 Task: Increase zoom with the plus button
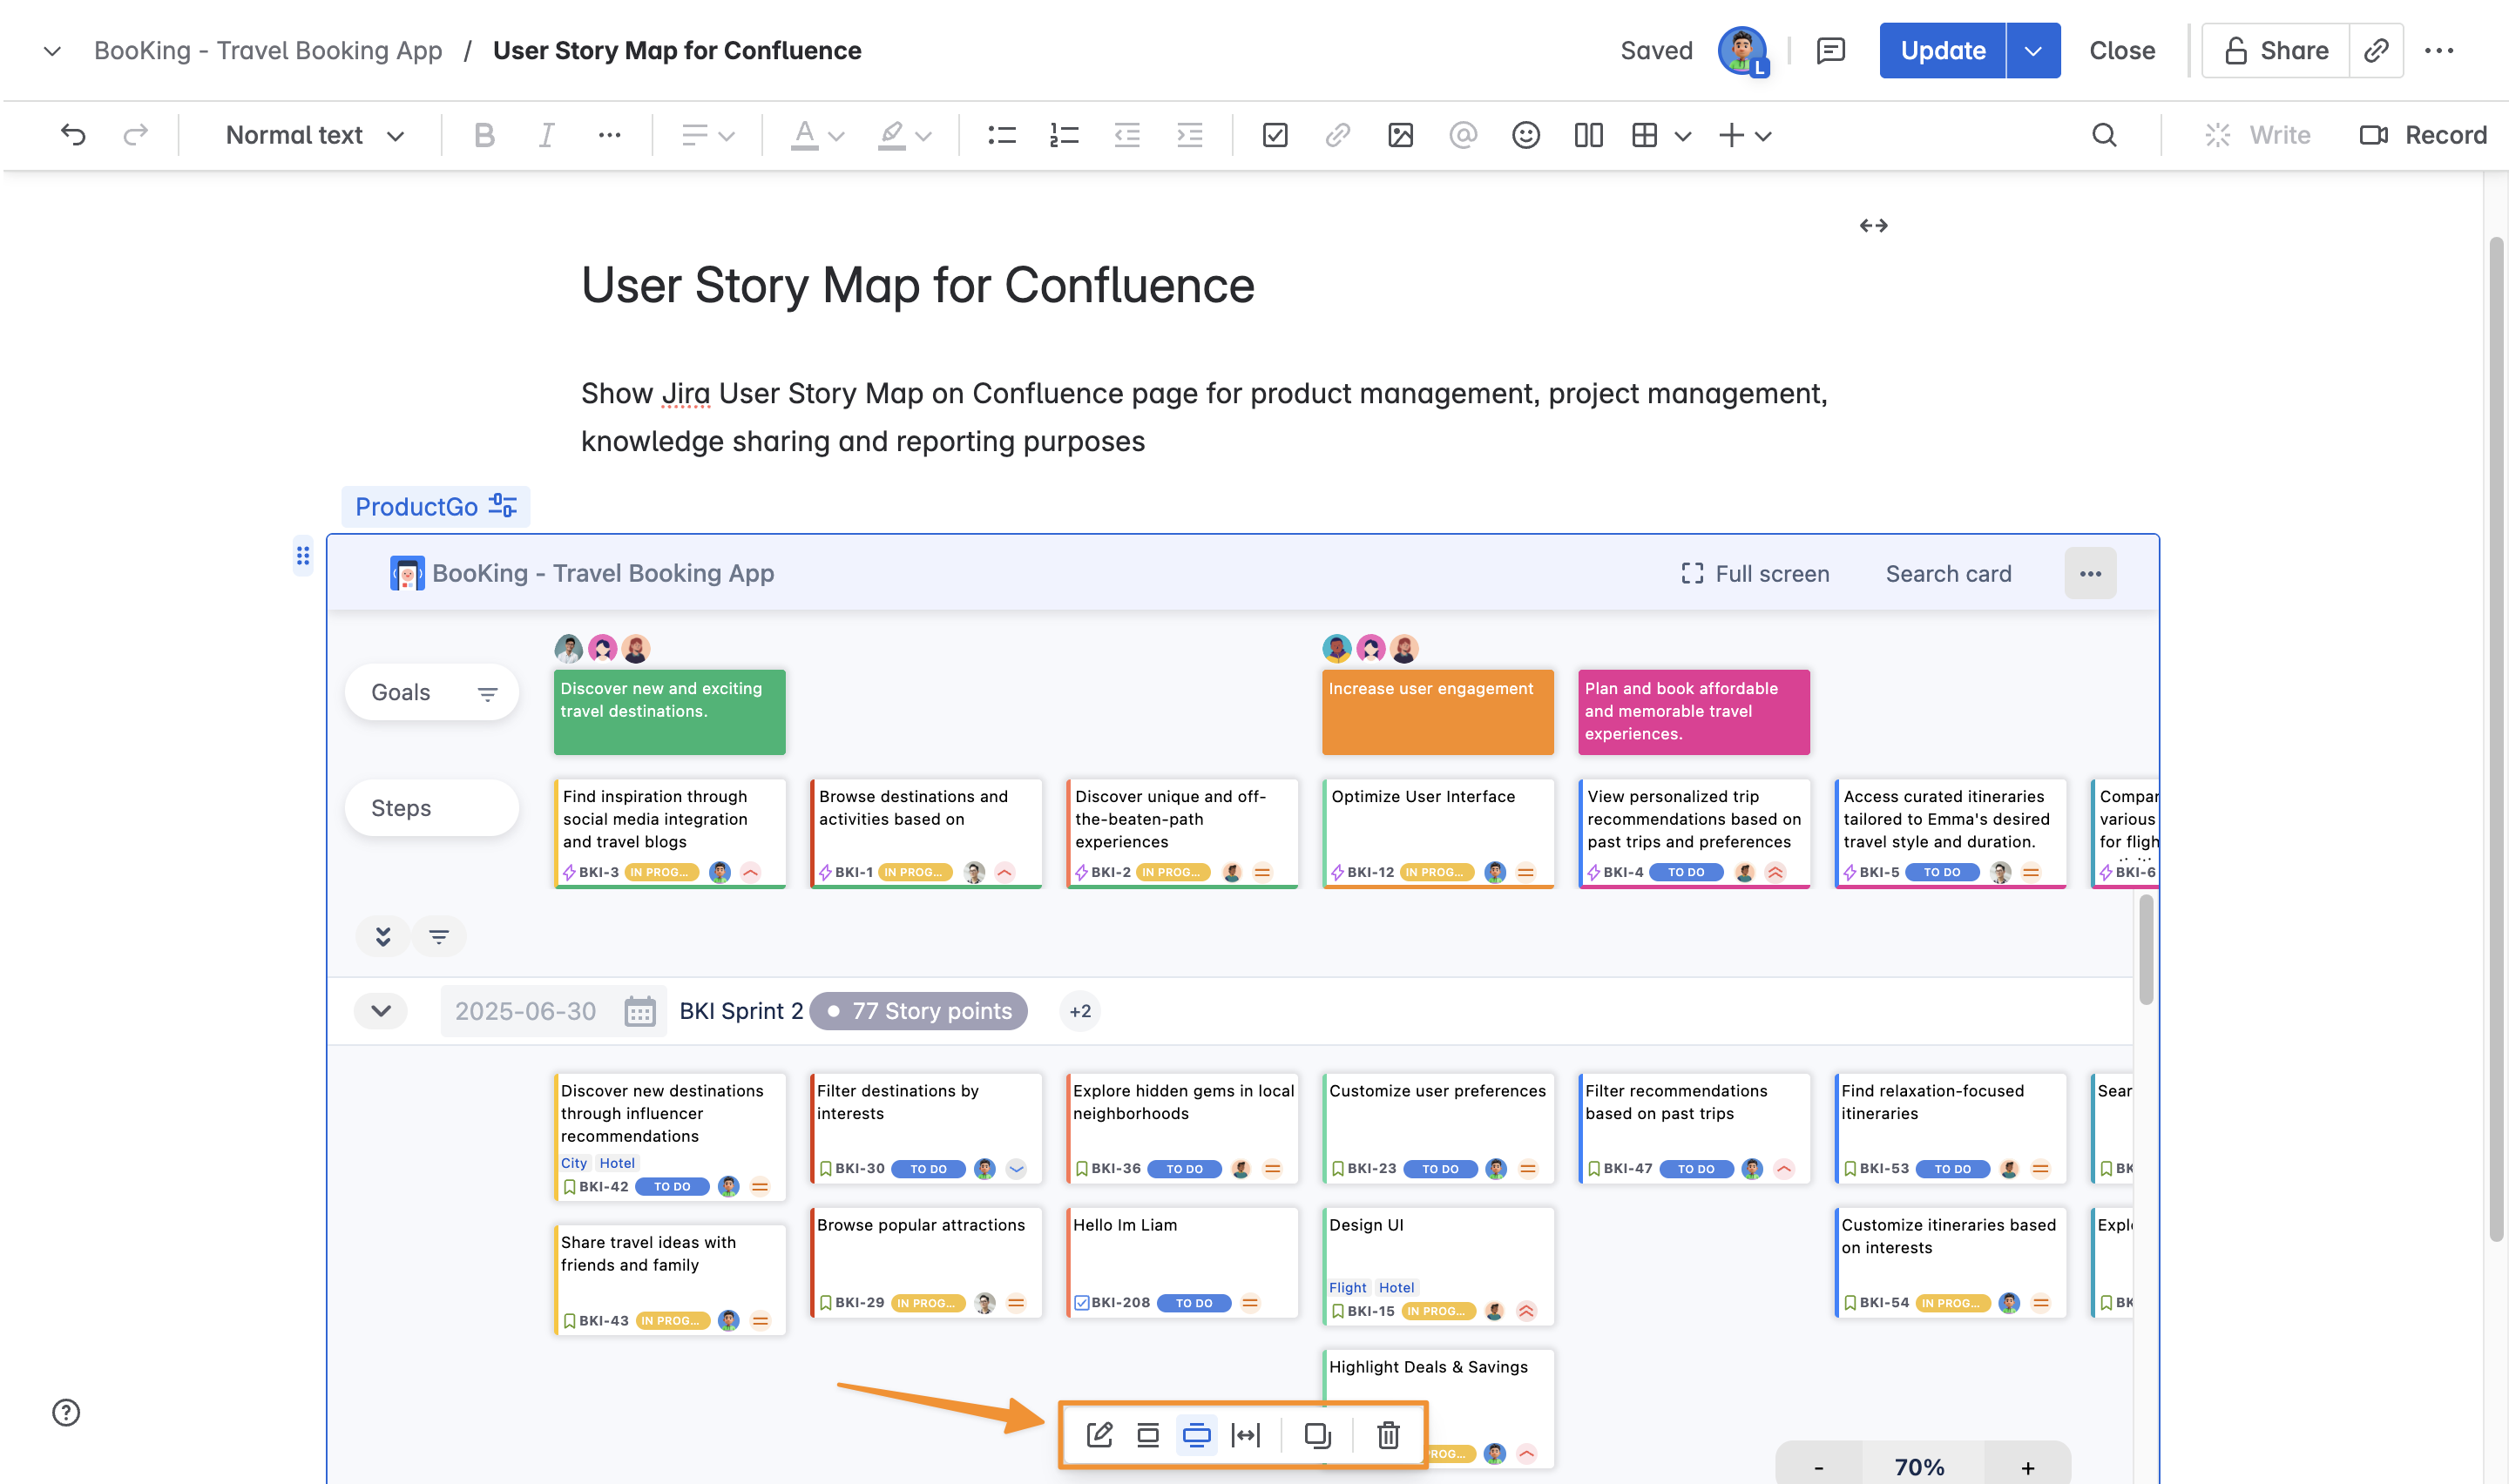(2027, 1467)
